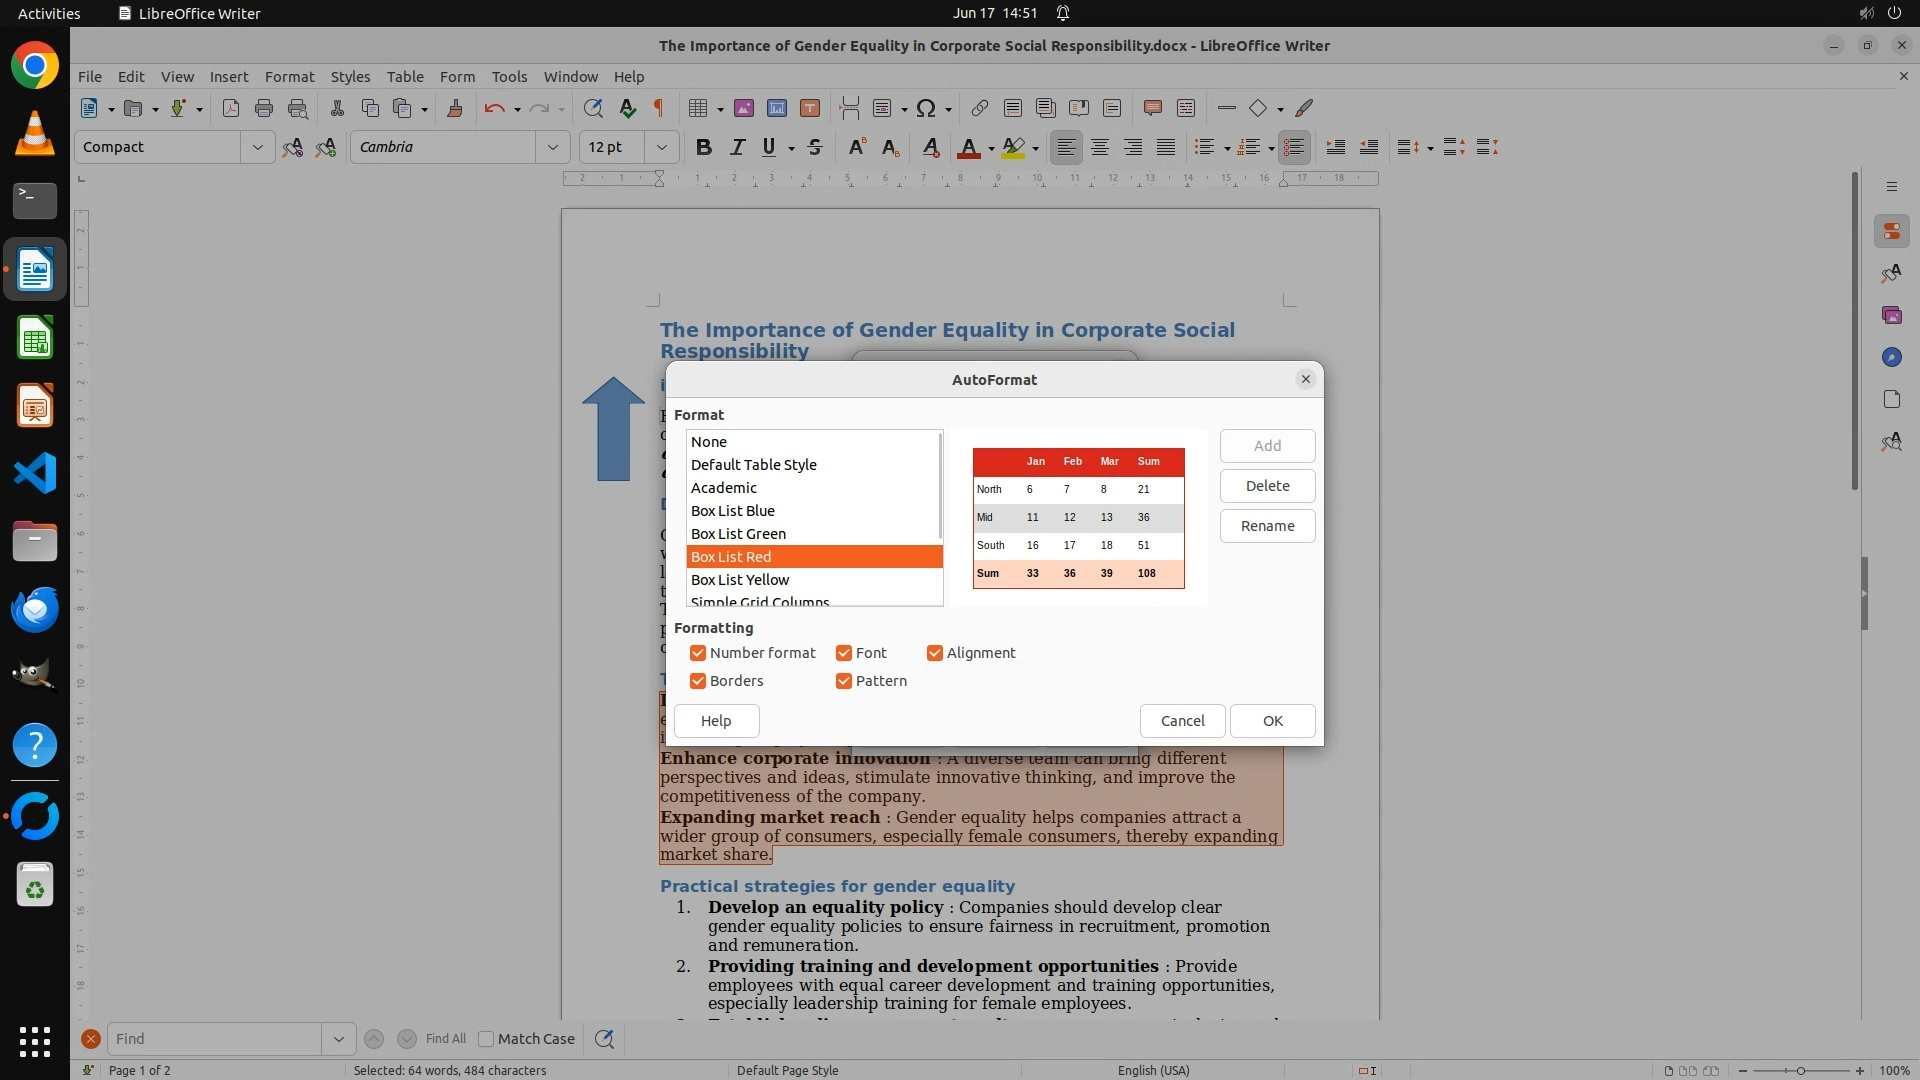Click the Export as PDF icon

(x=230, y=108)
